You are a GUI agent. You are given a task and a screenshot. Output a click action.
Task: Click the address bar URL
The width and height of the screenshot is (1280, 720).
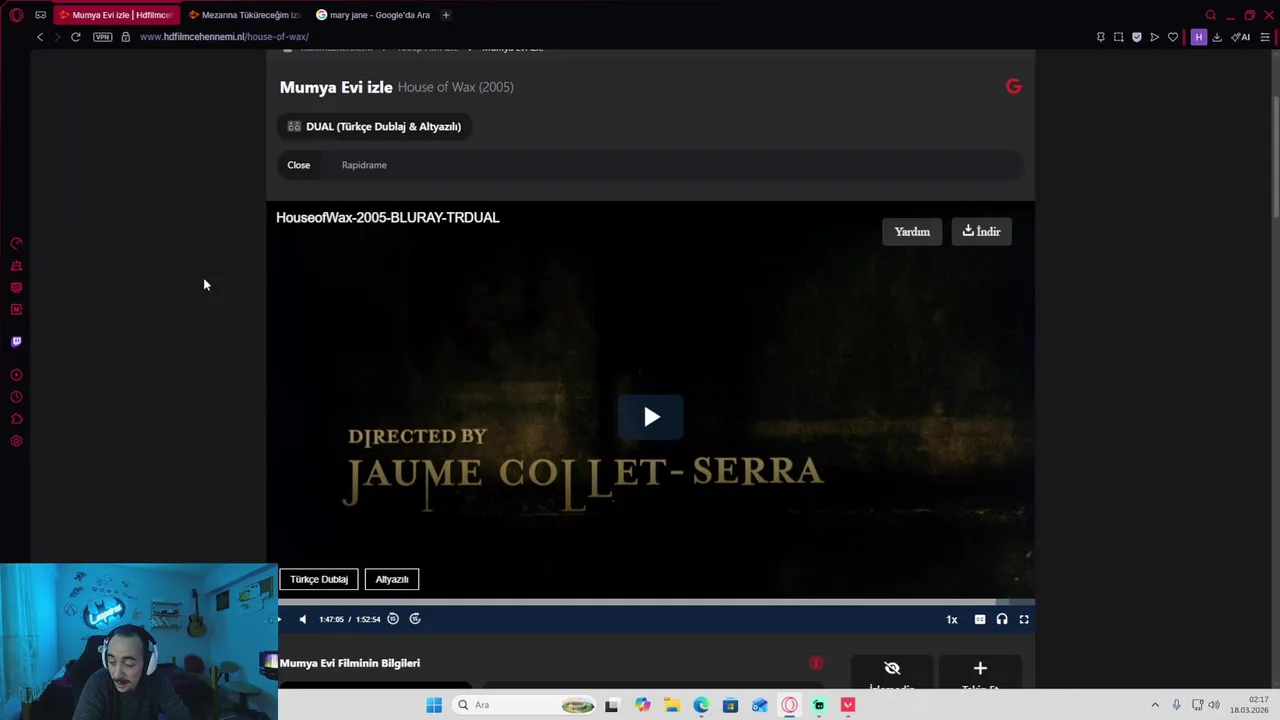coord(224,37)
